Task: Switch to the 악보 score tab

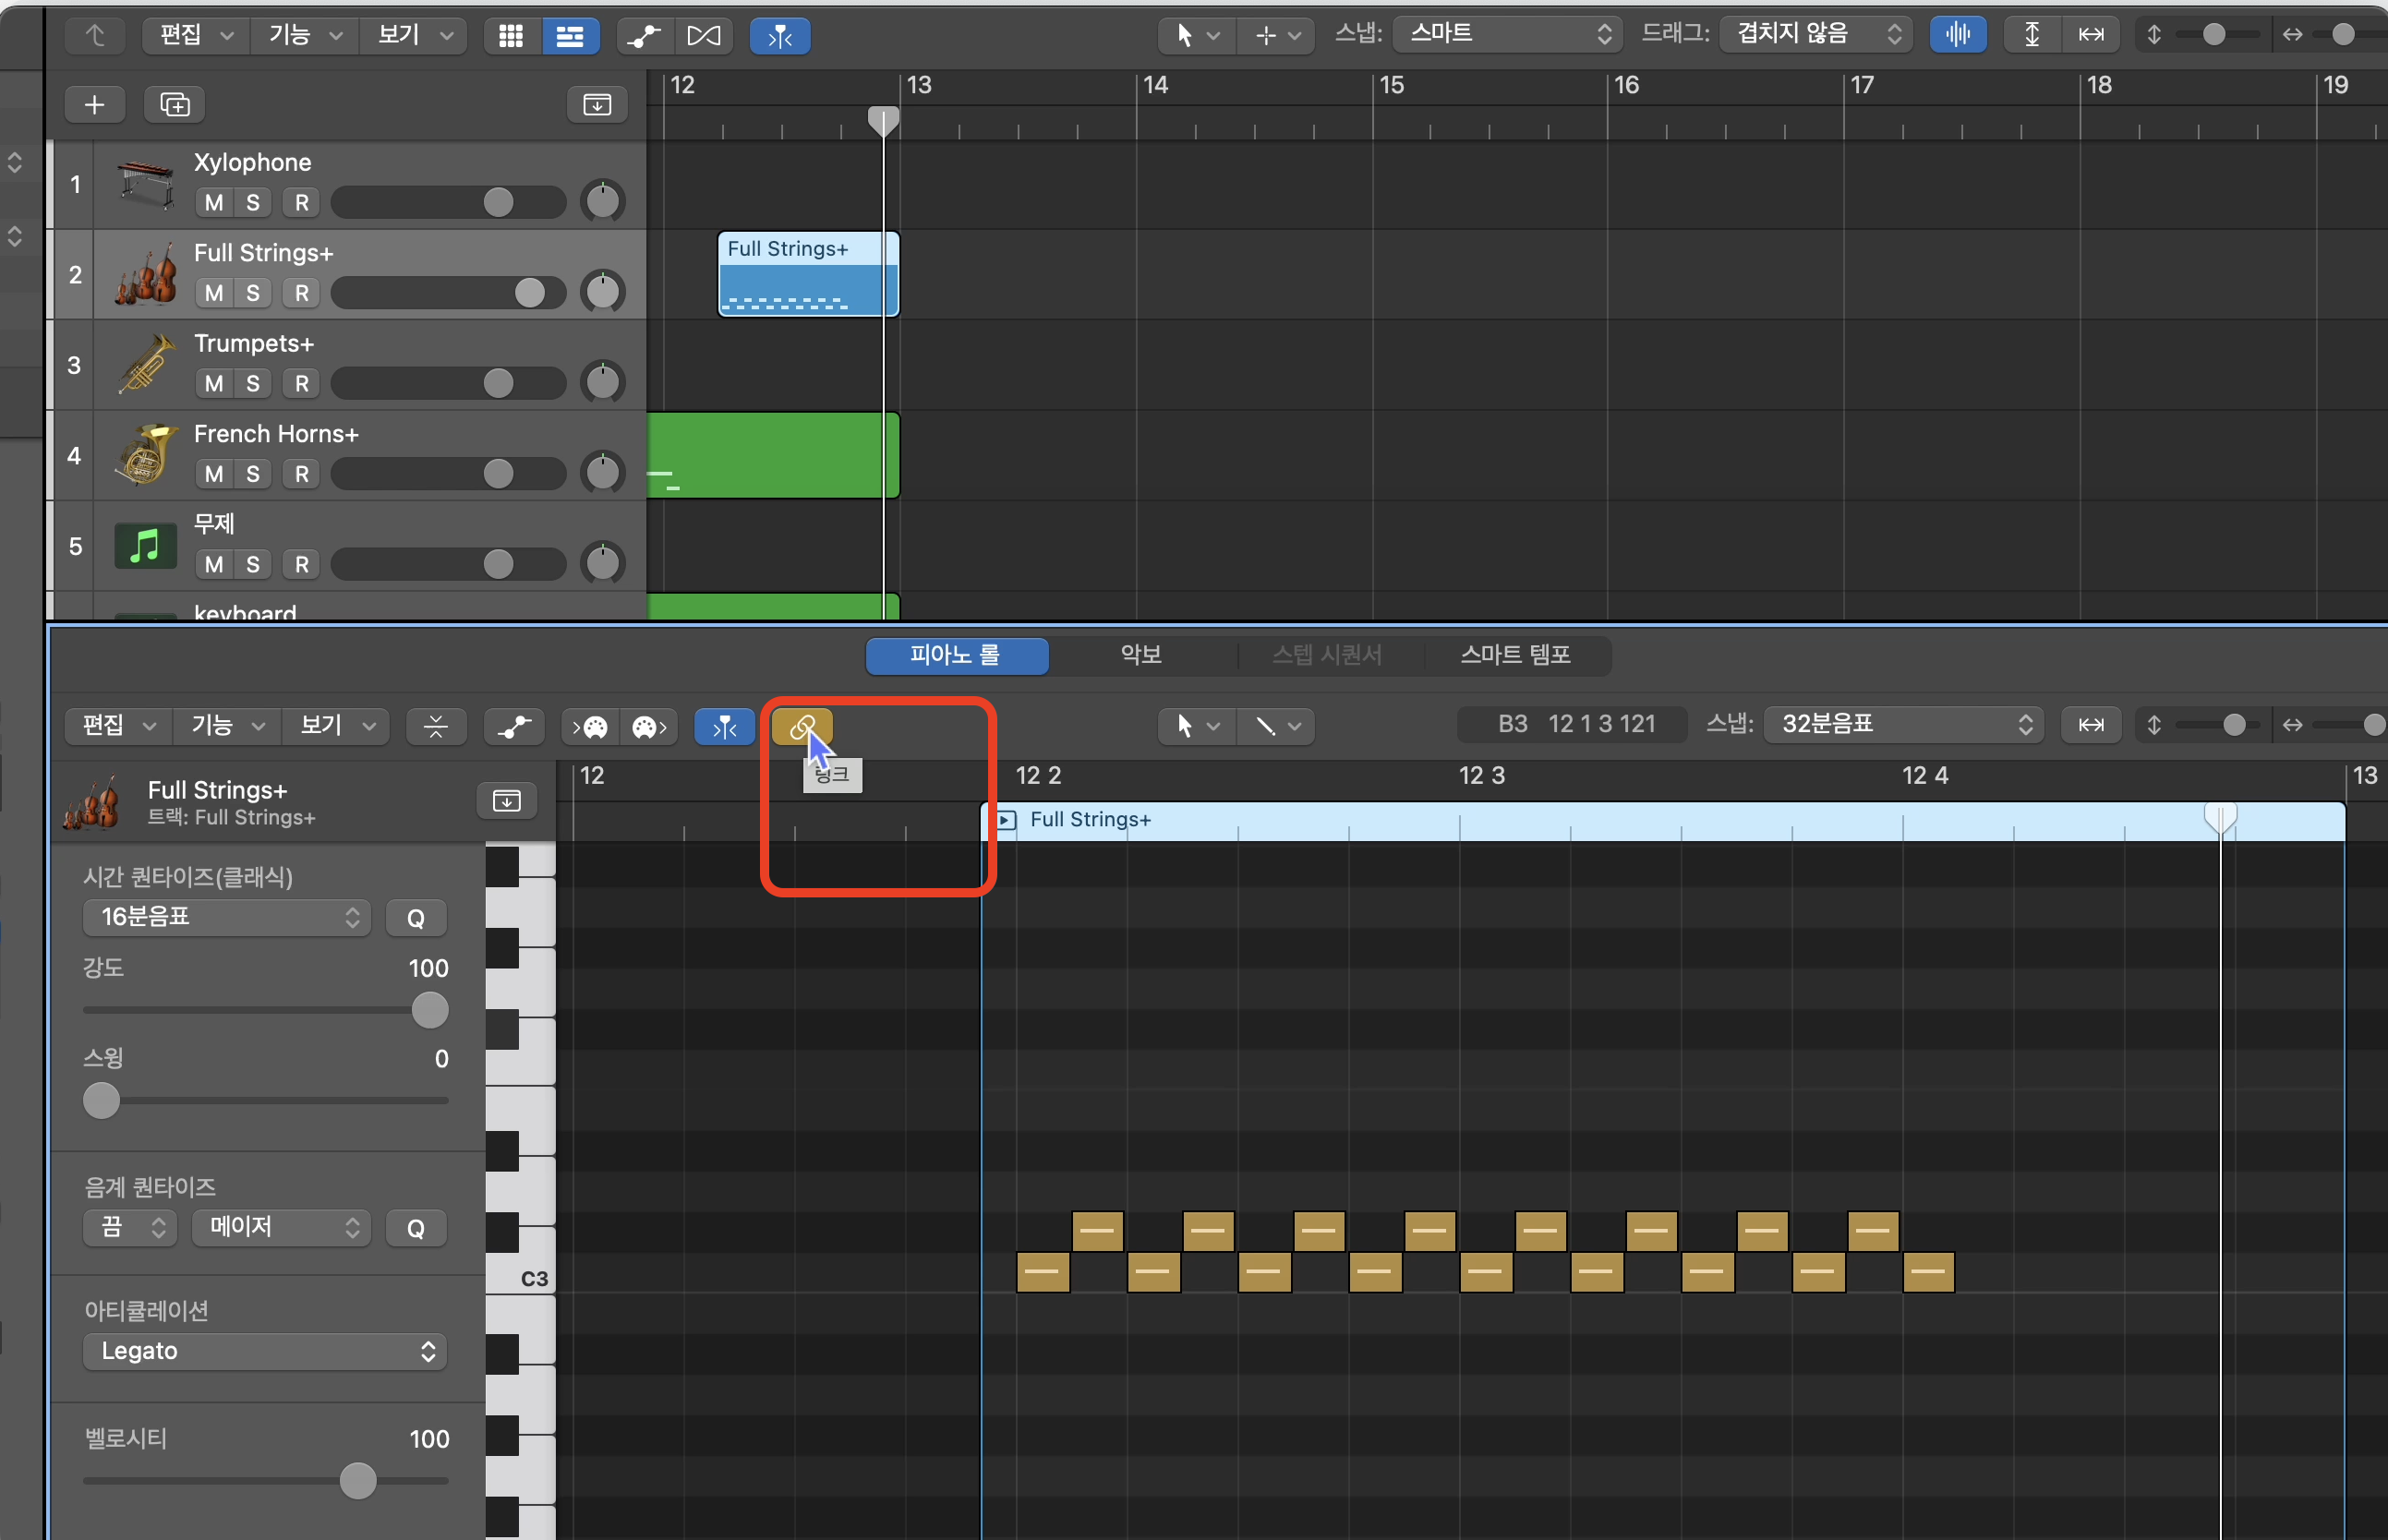Action: pos(1141,655)
